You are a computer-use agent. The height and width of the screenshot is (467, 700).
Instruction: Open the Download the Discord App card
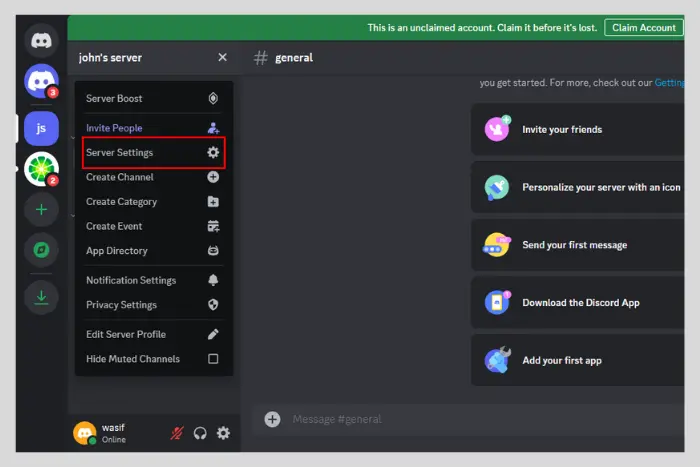578,303
